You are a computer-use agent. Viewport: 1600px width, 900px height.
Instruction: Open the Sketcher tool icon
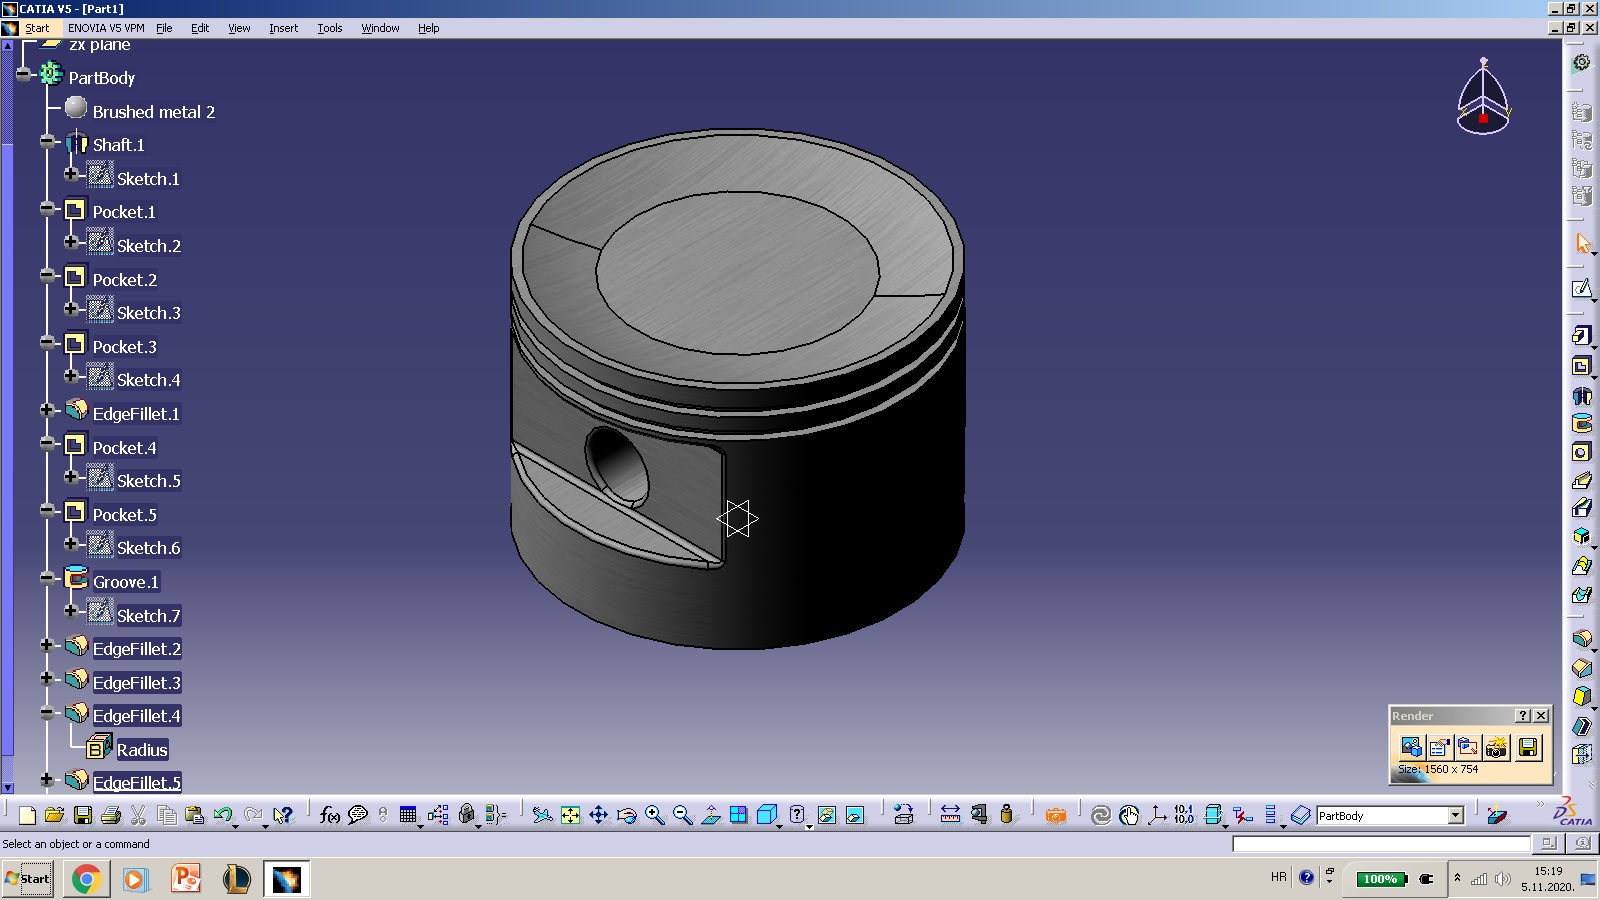tap(1581, 289)
